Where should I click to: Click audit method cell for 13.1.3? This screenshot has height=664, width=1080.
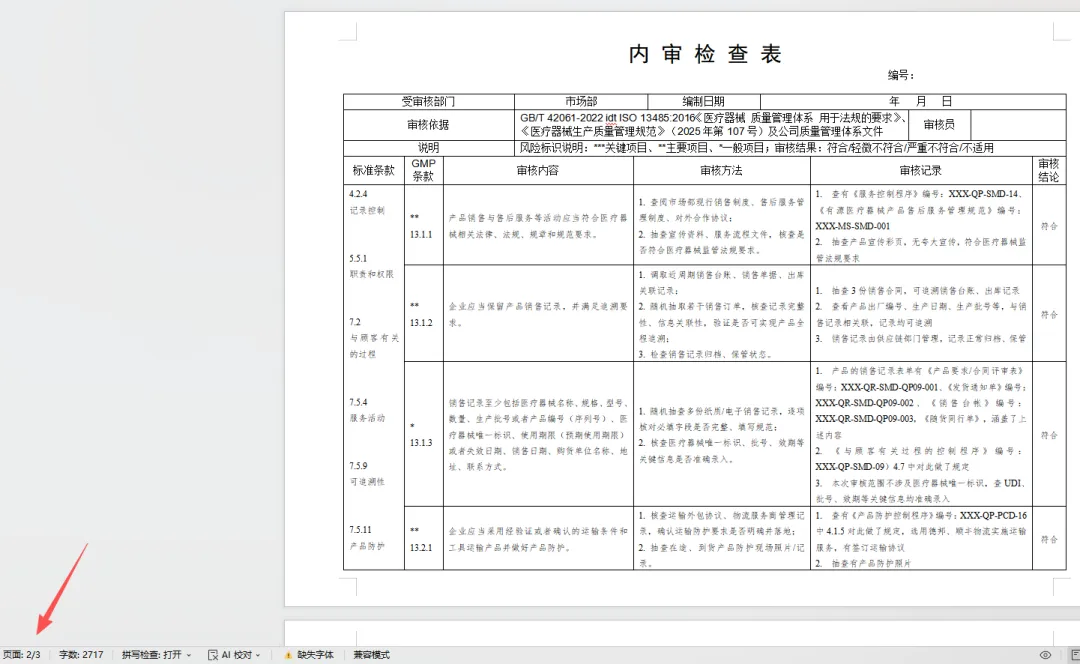pos(721,435)
